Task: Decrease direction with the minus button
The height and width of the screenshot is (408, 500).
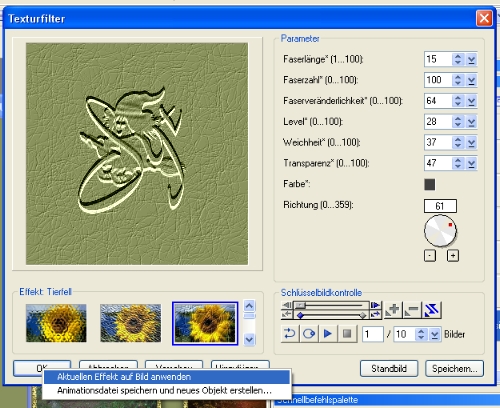Action: point(430,256)
